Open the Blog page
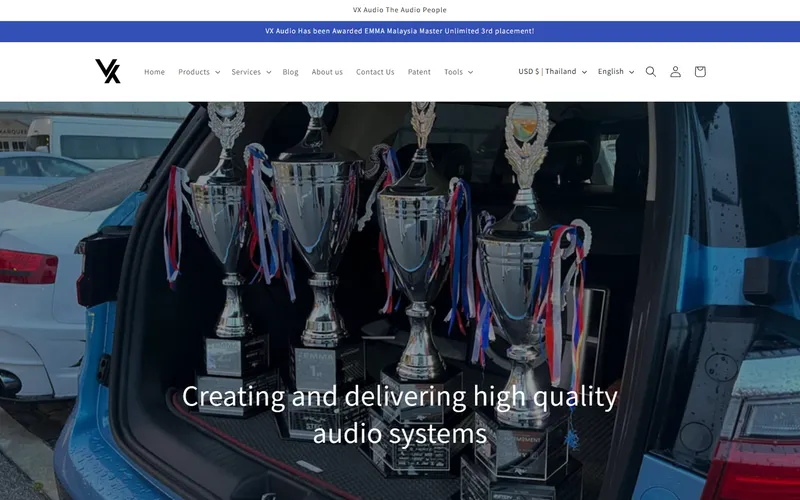 tap(290, 72)
